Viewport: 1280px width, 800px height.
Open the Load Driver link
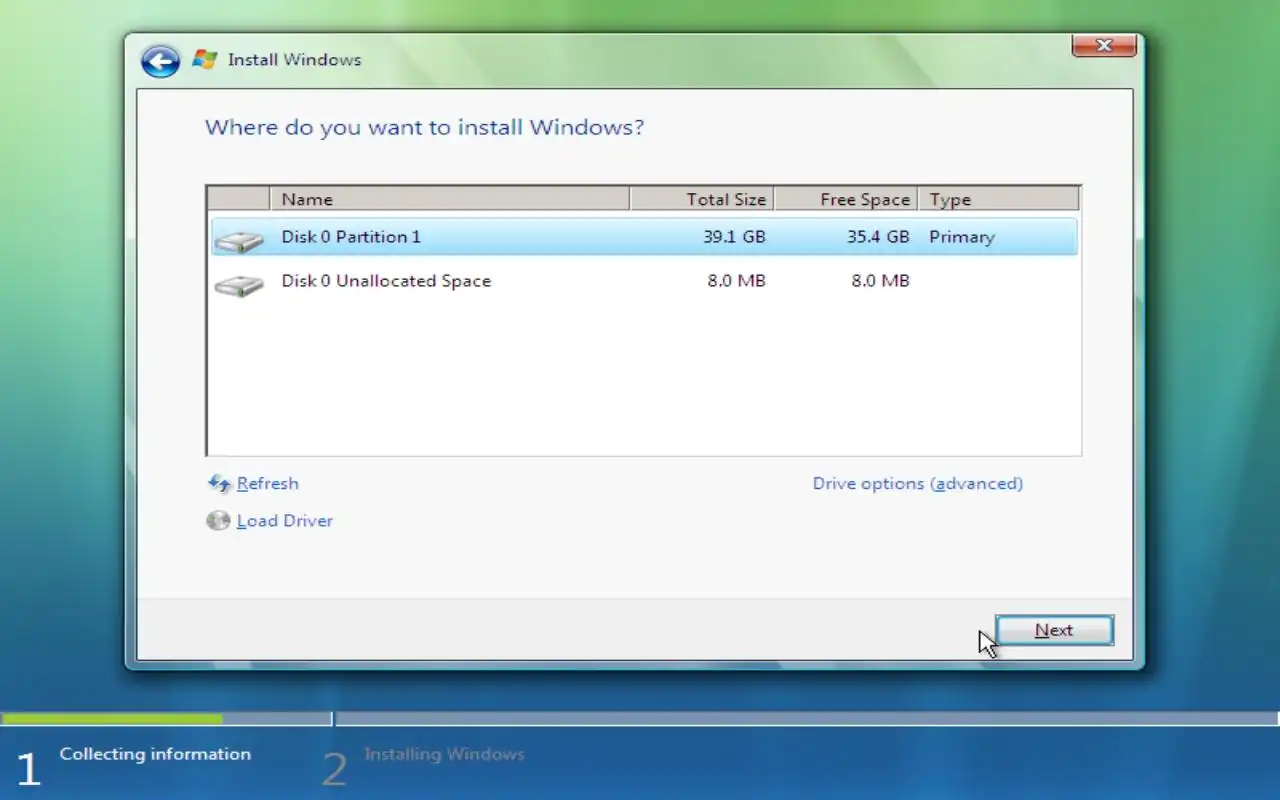pyautogui.click(x=285, y=521)
